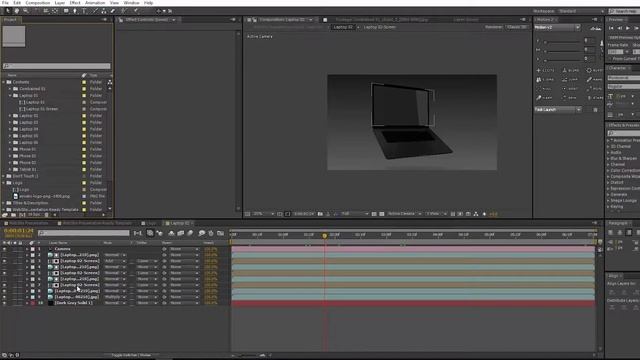Select the Selection arrow tool
This screenshot has height=360, width=640.
coord(7,11)
